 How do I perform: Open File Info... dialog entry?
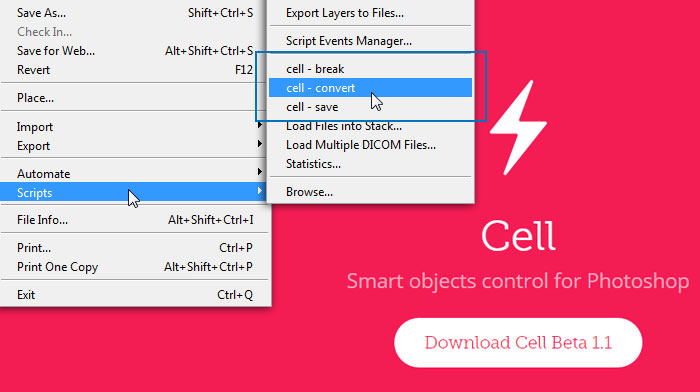tap(134, 220)
